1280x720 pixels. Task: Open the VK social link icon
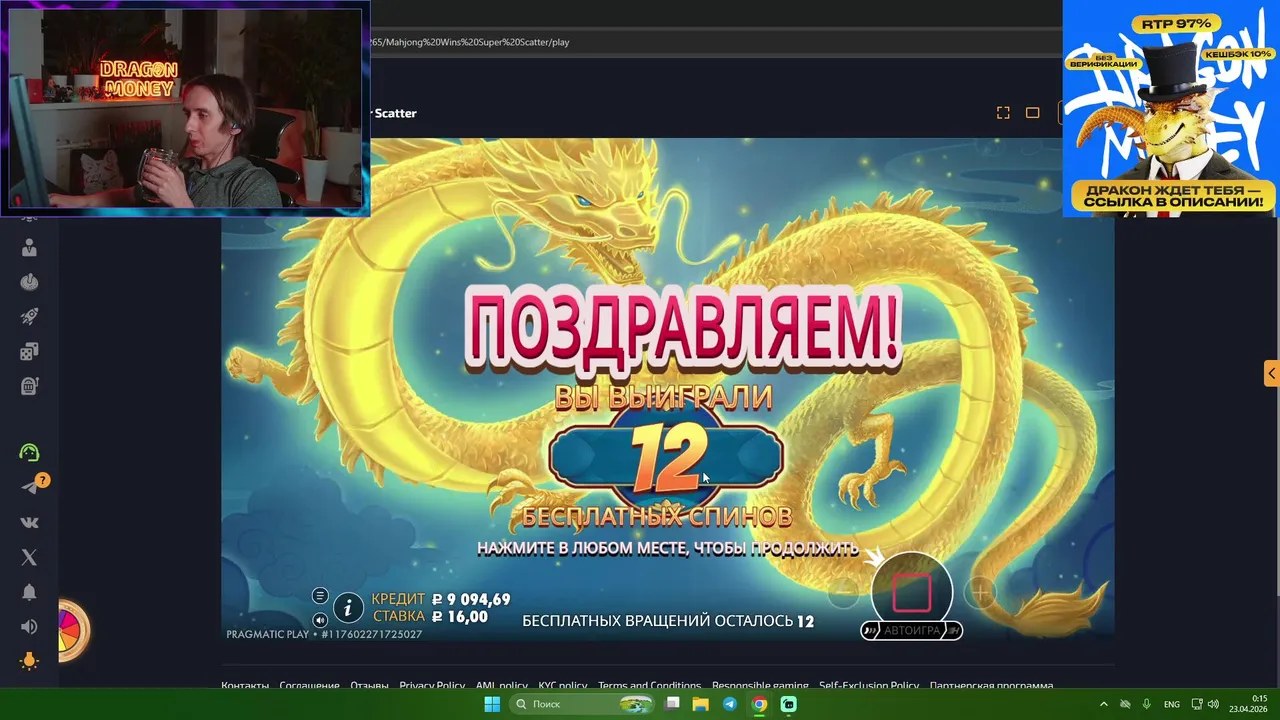pos(29,522)
